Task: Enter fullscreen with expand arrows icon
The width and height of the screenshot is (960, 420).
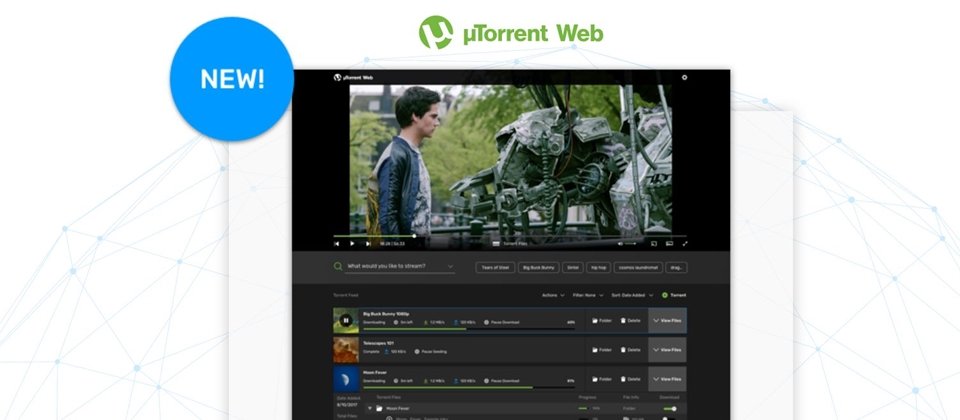Action: click(684, 244)
